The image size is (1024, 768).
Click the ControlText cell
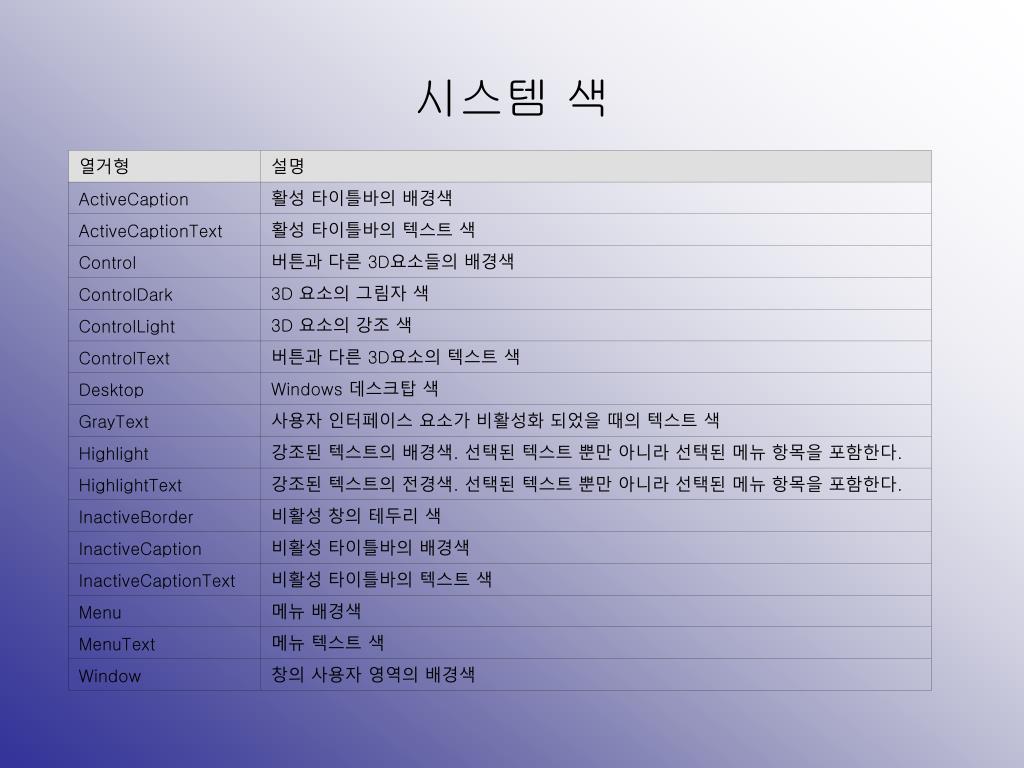point(165,357)
